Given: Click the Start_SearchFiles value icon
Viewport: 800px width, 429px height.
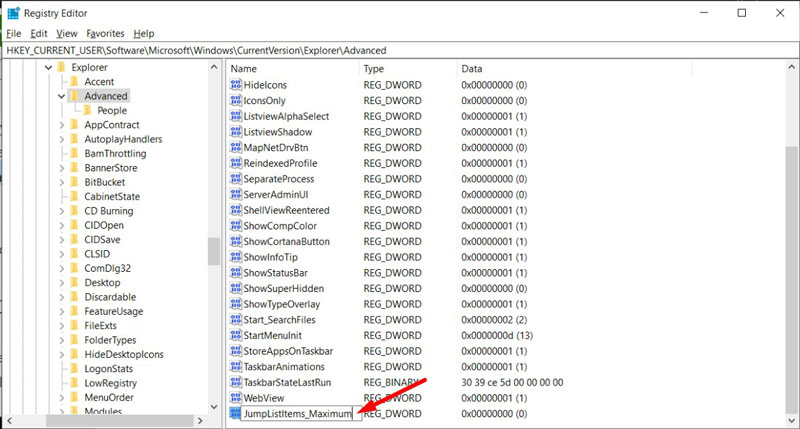Looking at the screenshot, I should tap(235, 319).
